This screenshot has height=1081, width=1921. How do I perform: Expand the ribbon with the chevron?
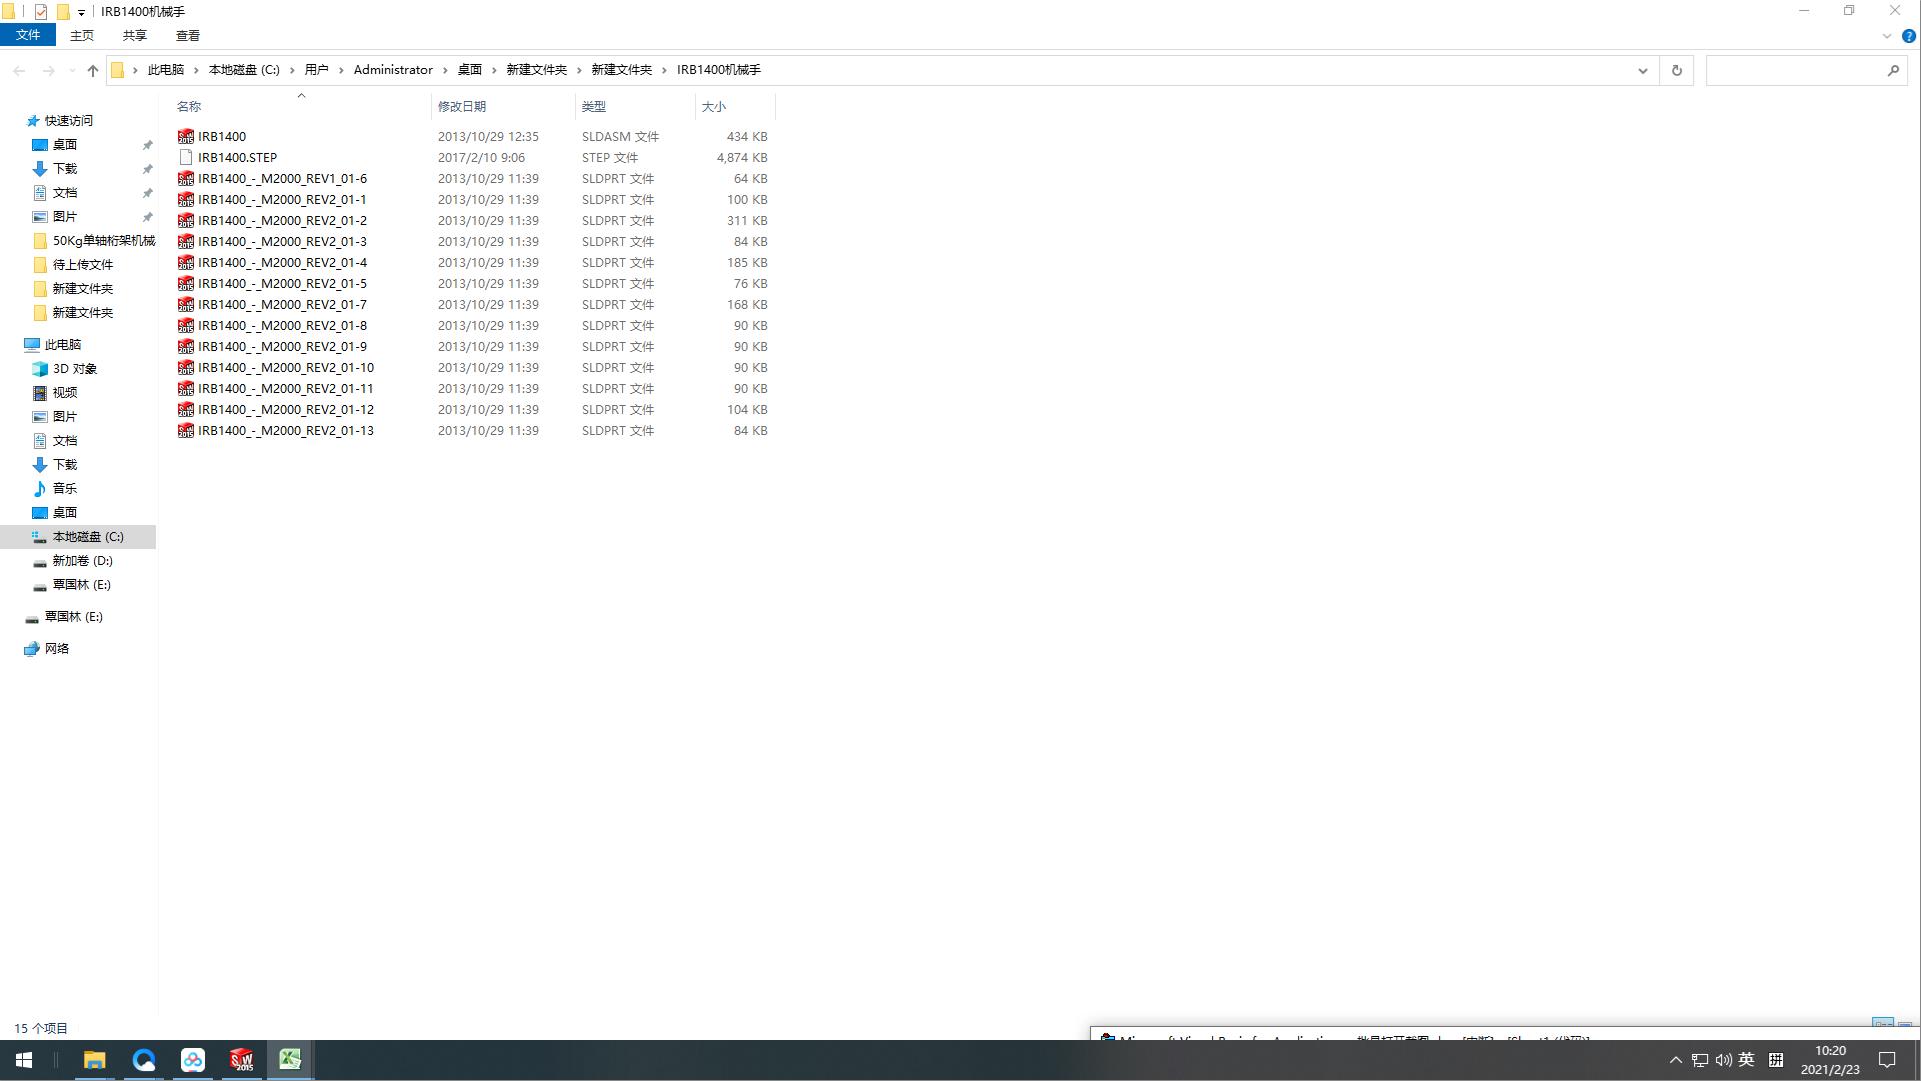1887,36
